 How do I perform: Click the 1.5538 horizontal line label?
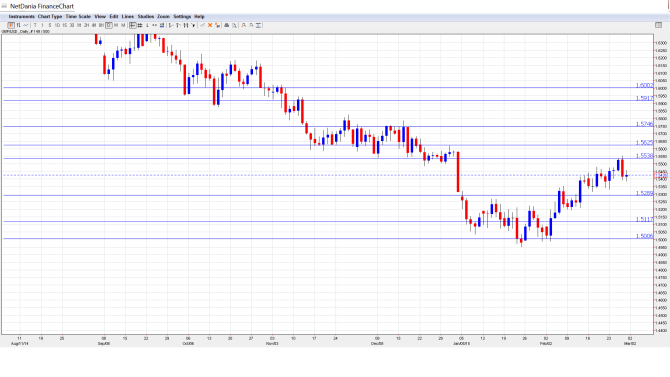(x=644, y=156)
